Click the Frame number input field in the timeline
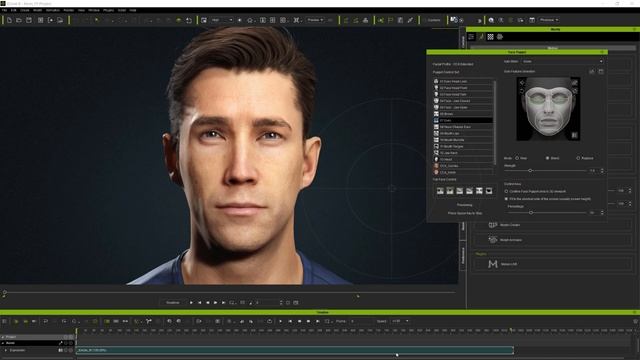This screenshot has width=640, height=360. pos(360,322)
